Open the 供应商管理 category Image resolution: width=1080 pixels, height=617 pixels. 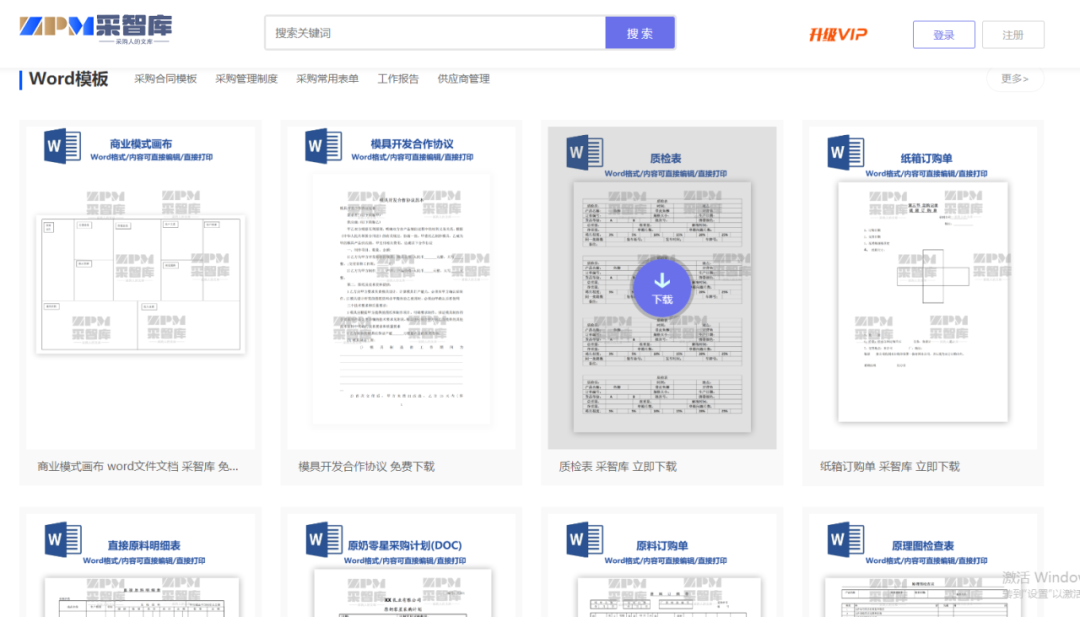click(464, 79)
